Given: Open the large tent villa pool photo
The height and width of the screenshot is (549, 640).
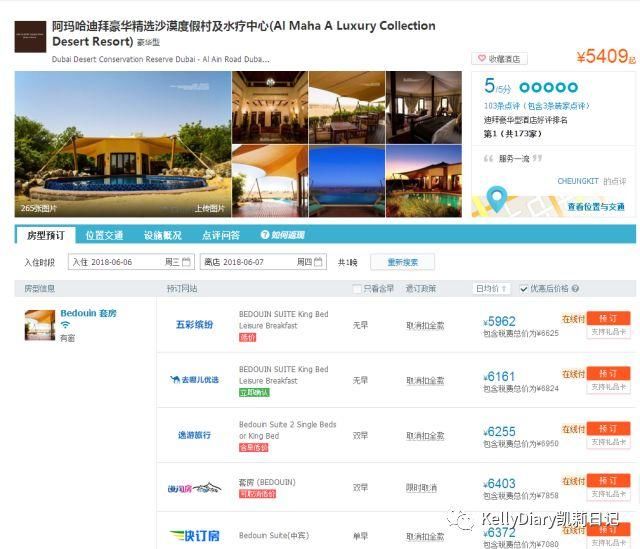Looking at the screenshot, I should (x=123, y=144).
